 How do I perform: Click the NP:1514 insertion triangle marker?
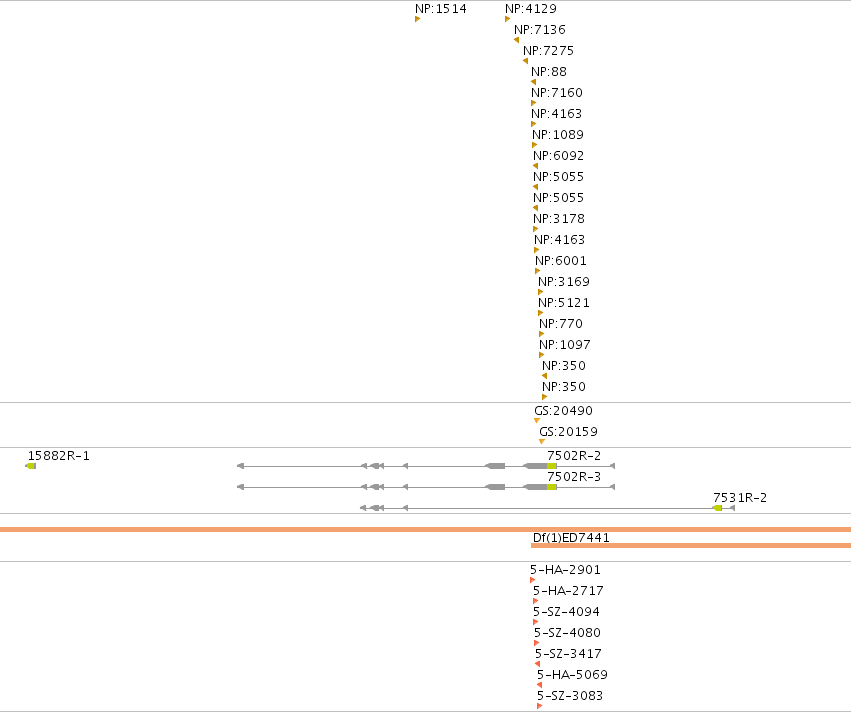coord(417,19)
